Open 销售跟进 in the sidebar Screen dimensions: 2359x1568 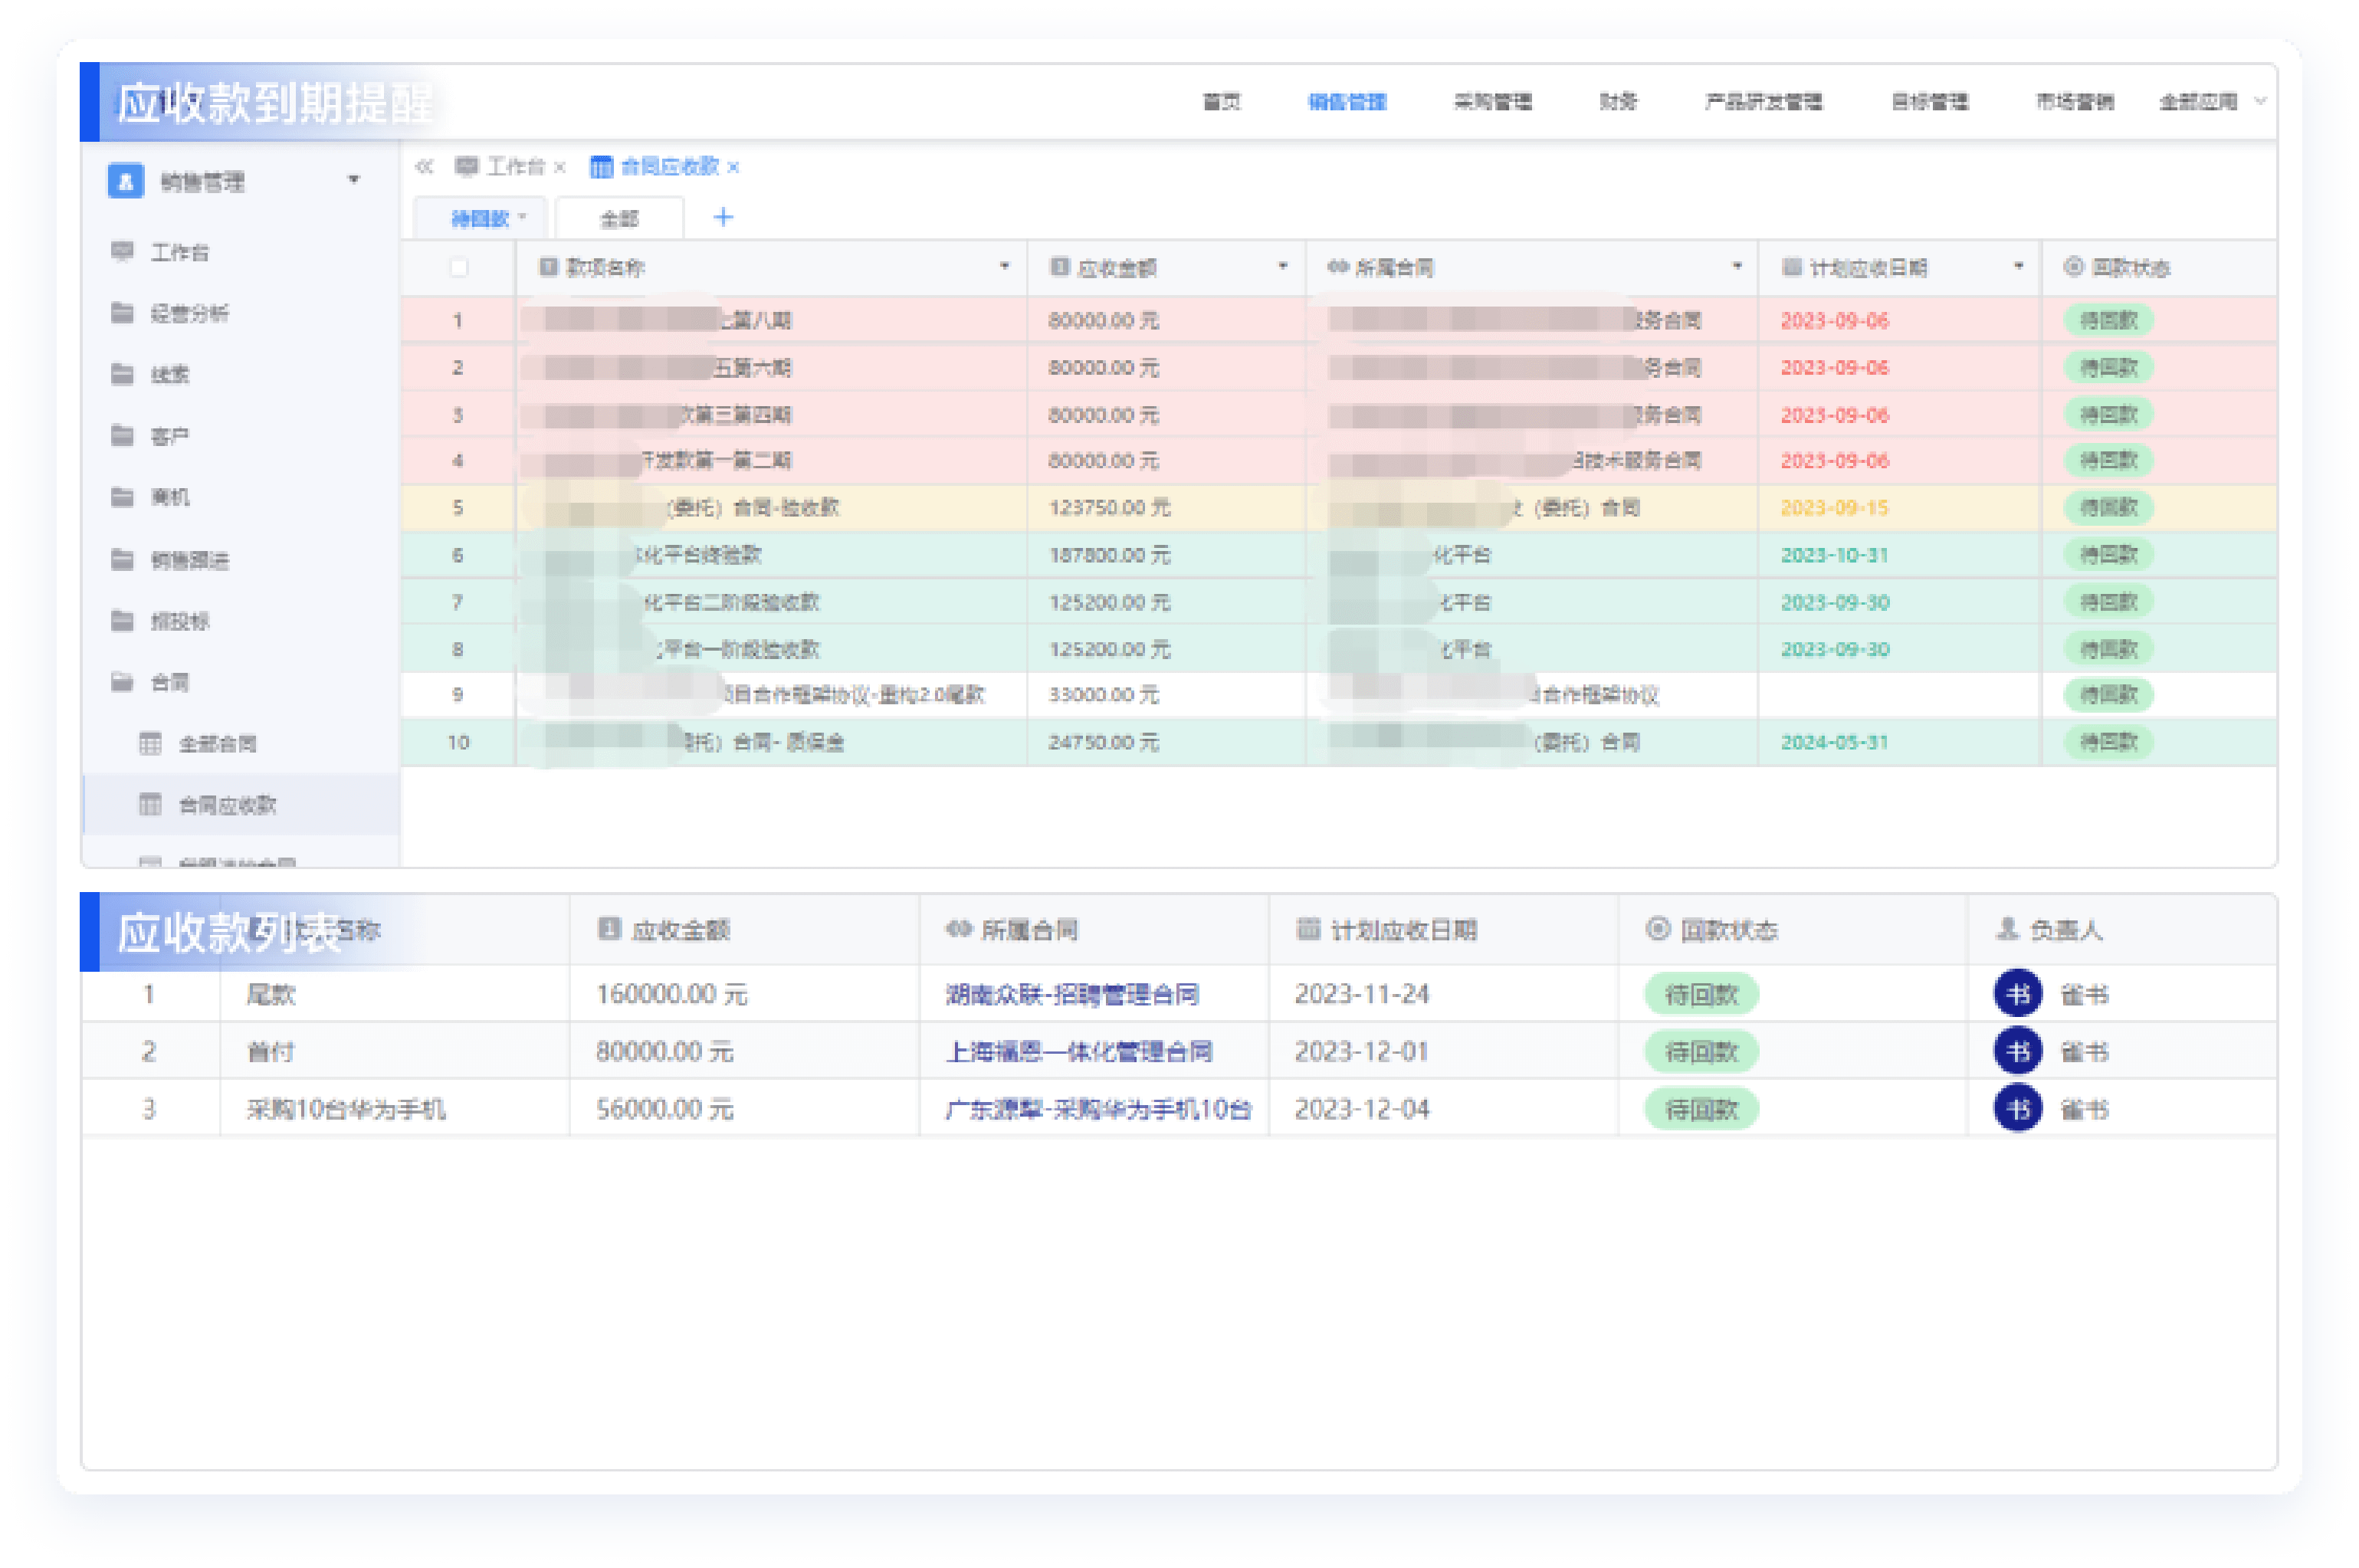[189, 559]
